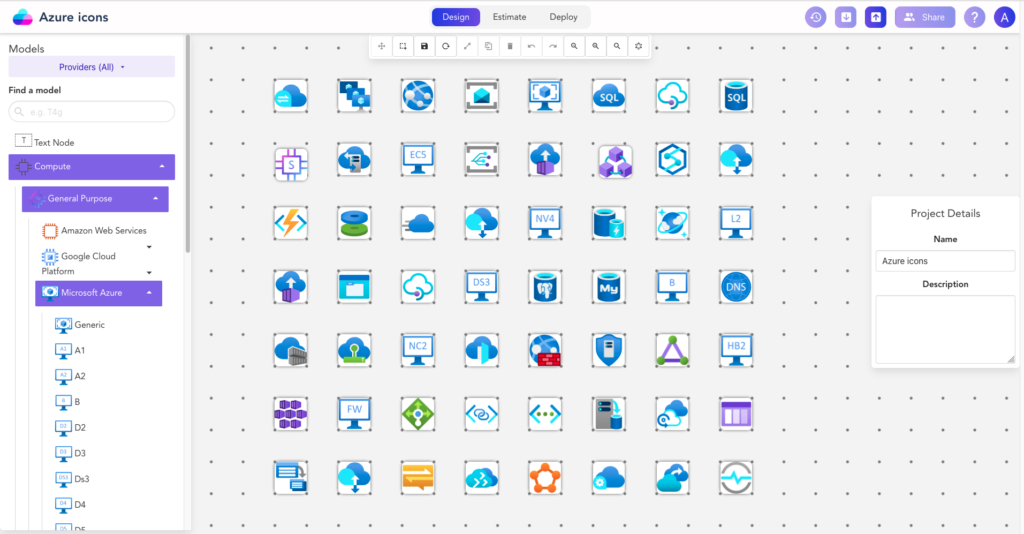Select the SQL cloud icon on canvas
Viewport: 1024px width, 534px height.
609,97
